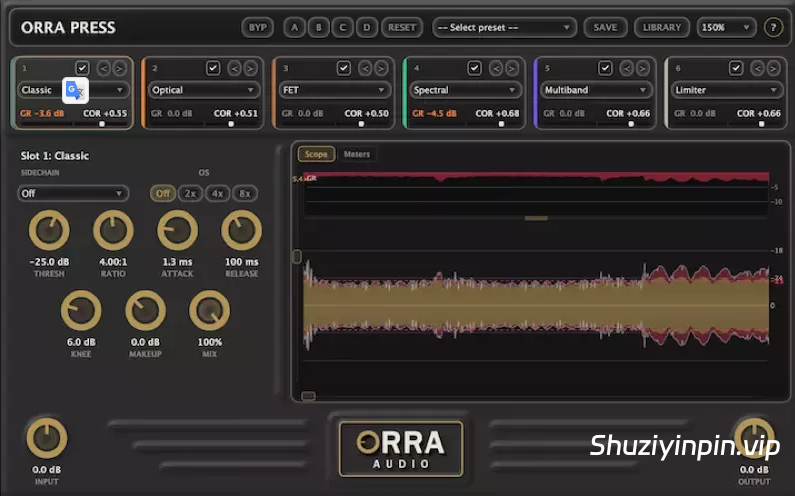Image resolution: width=795 pixels, height=496 pixels.
Task: Toggle slot 2 enable checkbox
Action: click(x=213, y=67)
